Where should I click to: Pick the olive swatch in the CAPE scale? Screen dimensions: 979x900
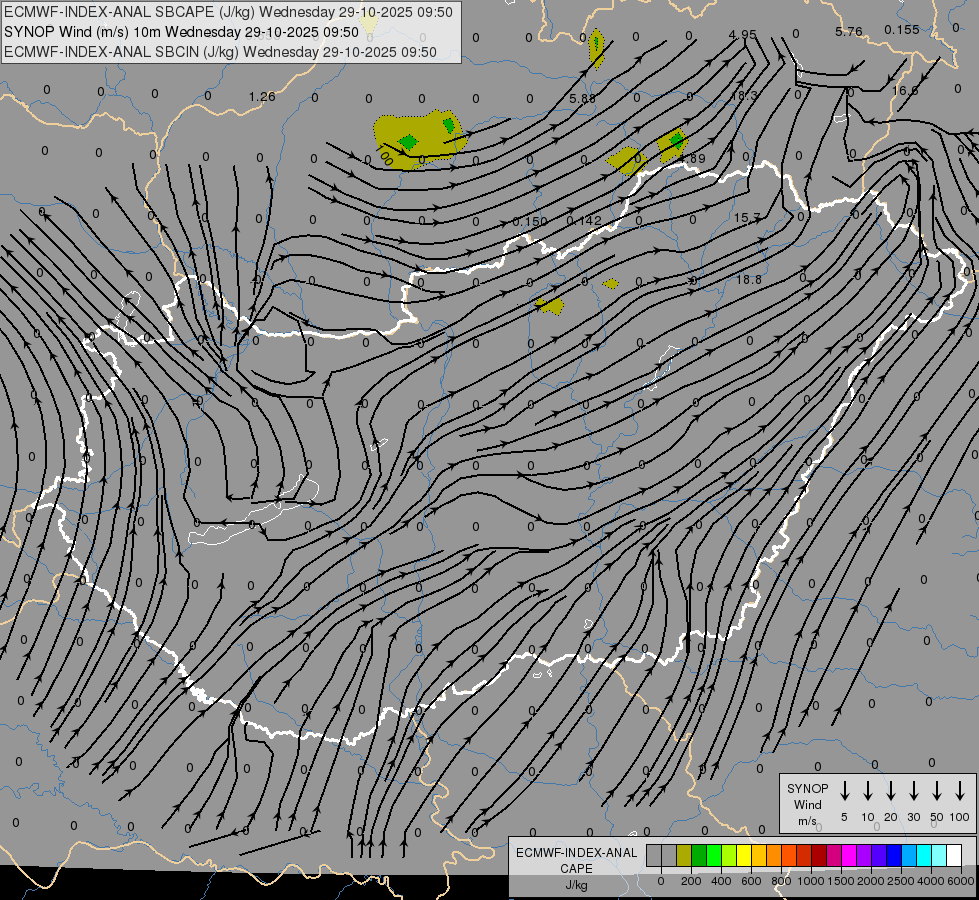click(684, 855)
